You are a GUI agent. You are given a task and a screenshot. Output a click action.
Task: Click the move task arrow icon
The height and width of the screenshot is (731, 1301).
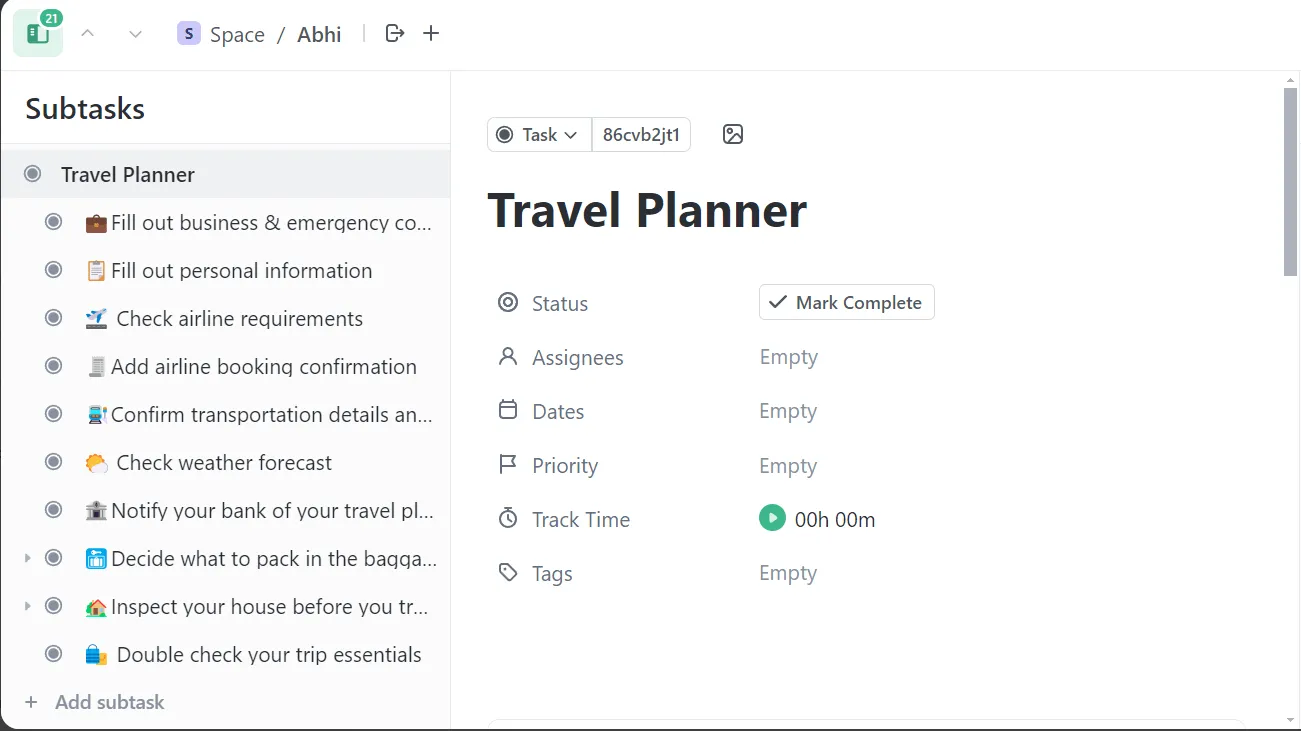[x=395, y=33]
